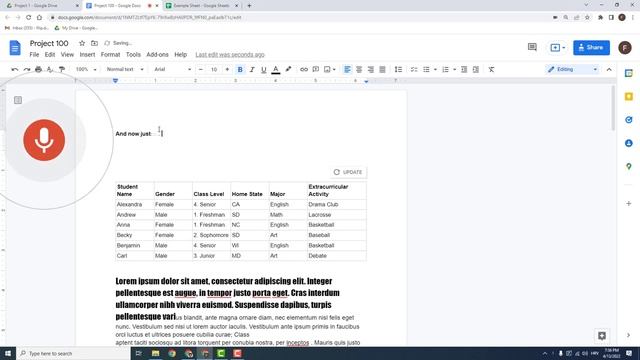Open the Format menu
Image resolution: width=640 pixels, height=360 pixels.
tap(110, 54)
